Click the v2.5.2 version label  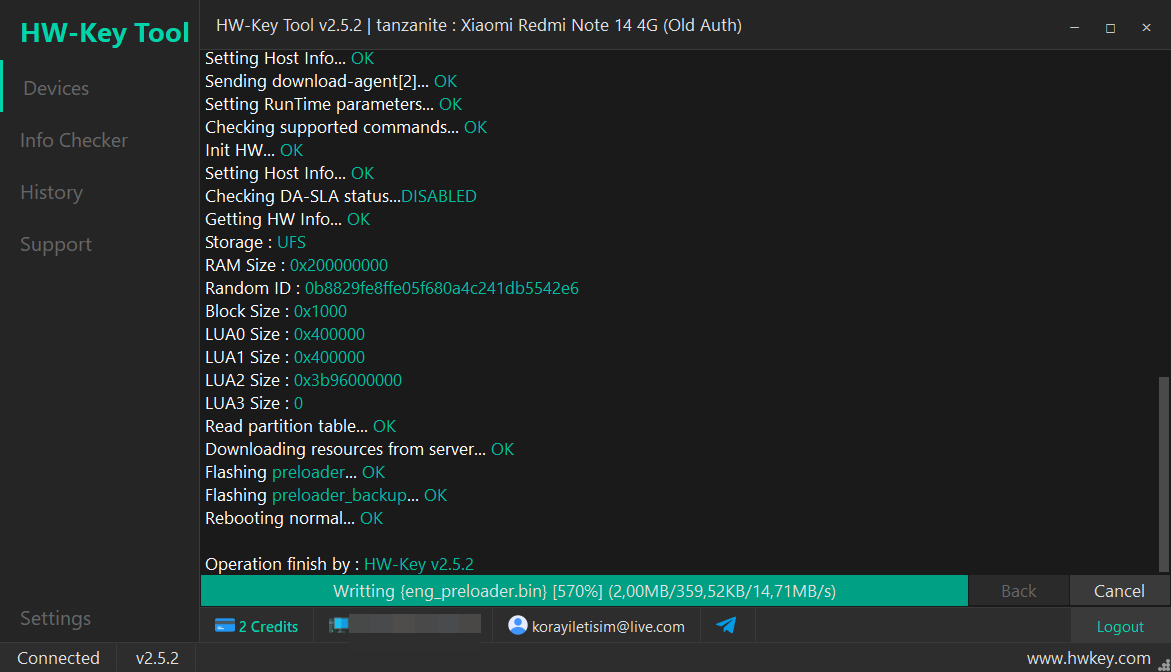click(x=157, y=658)
